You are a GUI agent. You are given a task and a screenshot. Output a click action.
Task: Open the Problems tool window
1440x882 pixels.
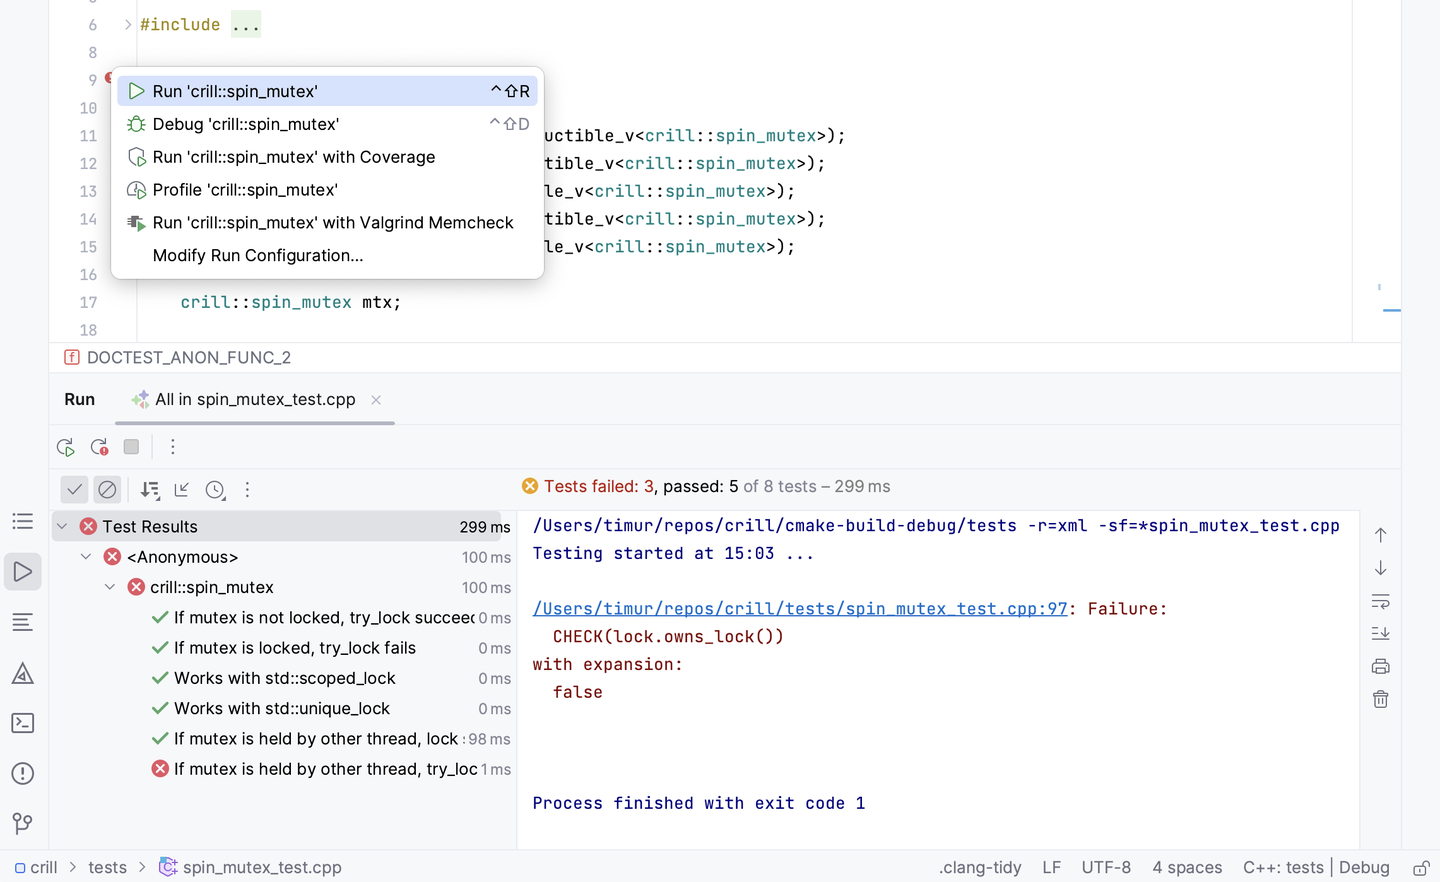23,773
